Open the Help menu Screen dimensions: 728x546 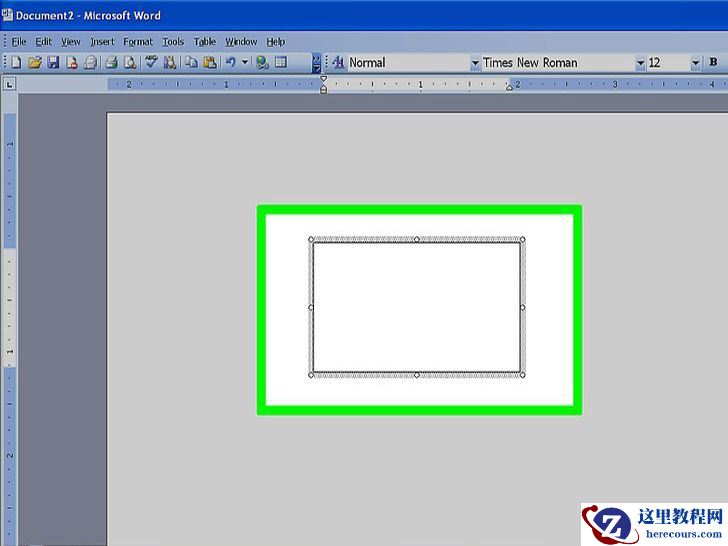[275, 42]
